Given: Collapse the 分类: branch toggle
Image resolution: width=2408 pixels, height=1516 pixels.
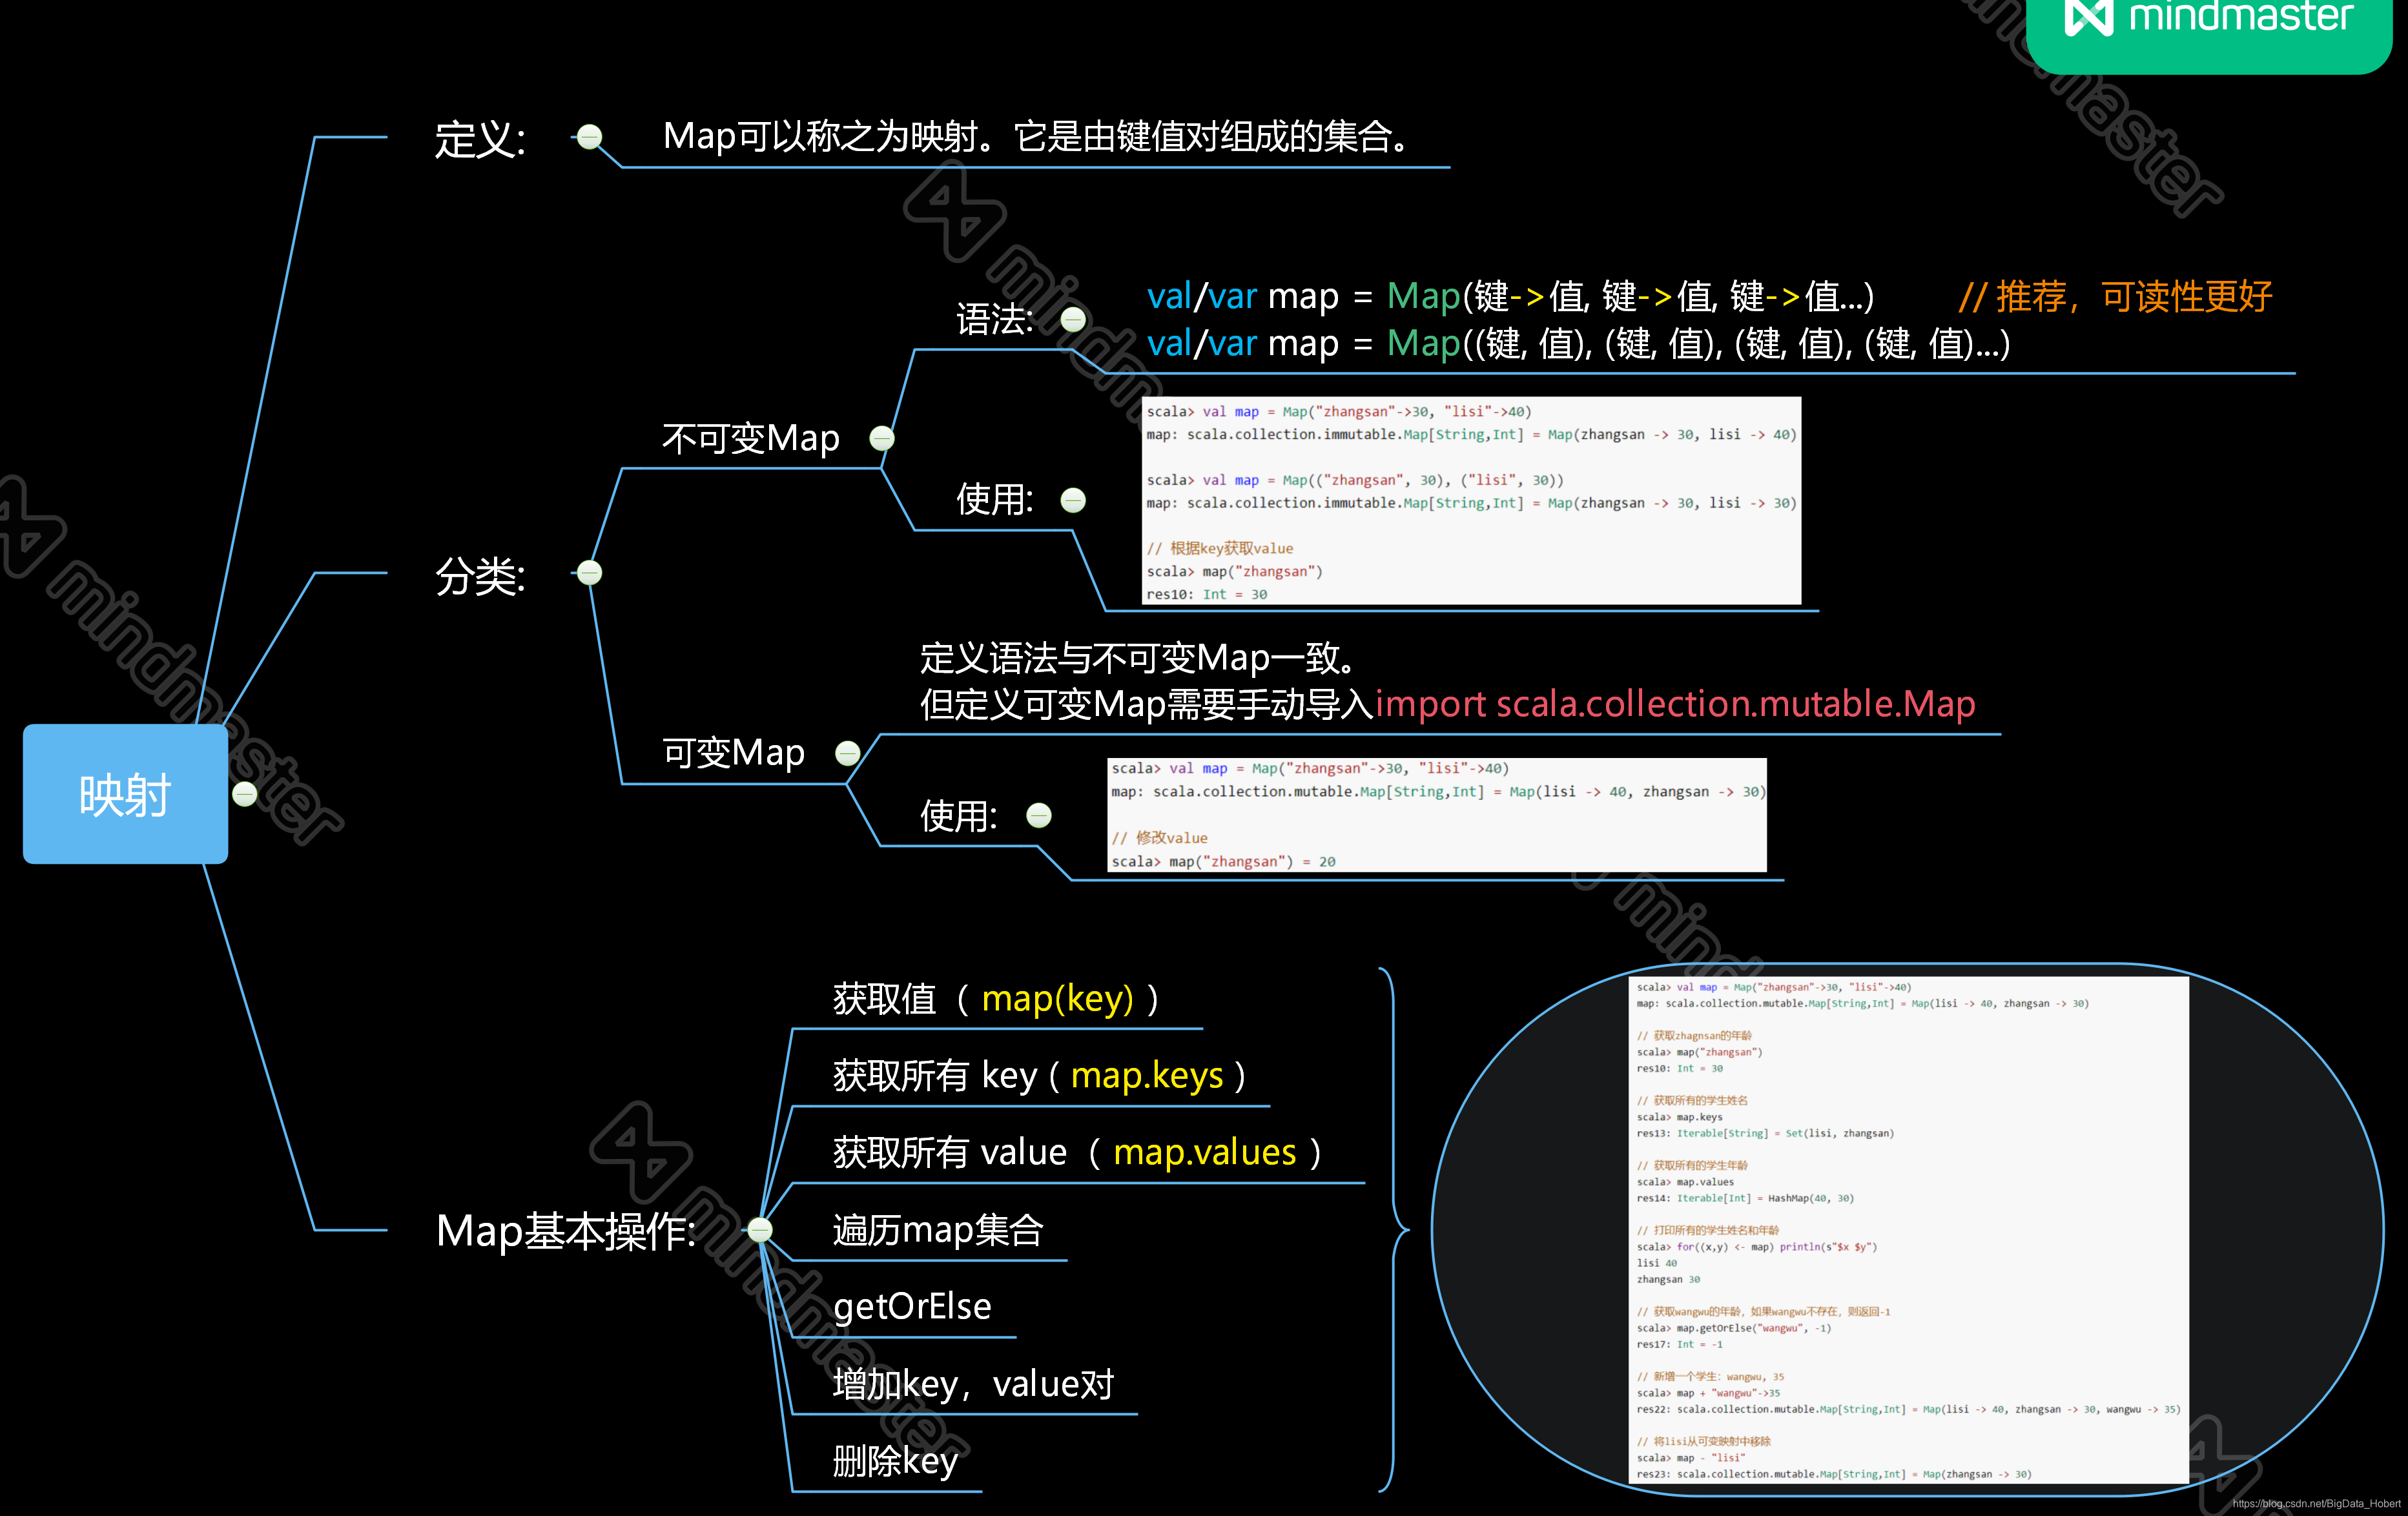Looking at the screenshot, I should 590,572.
